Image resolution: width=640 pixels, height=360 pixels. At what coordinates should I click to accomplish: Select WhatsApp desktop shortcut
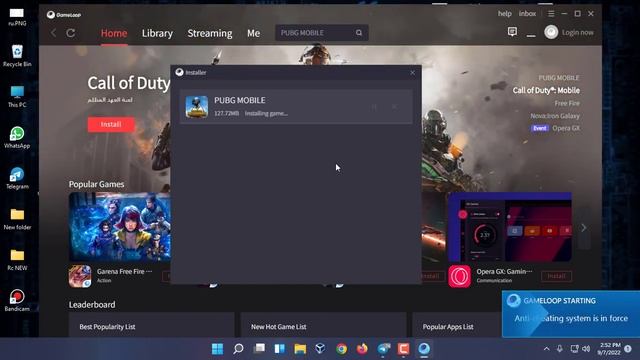[x=17, y=137]
